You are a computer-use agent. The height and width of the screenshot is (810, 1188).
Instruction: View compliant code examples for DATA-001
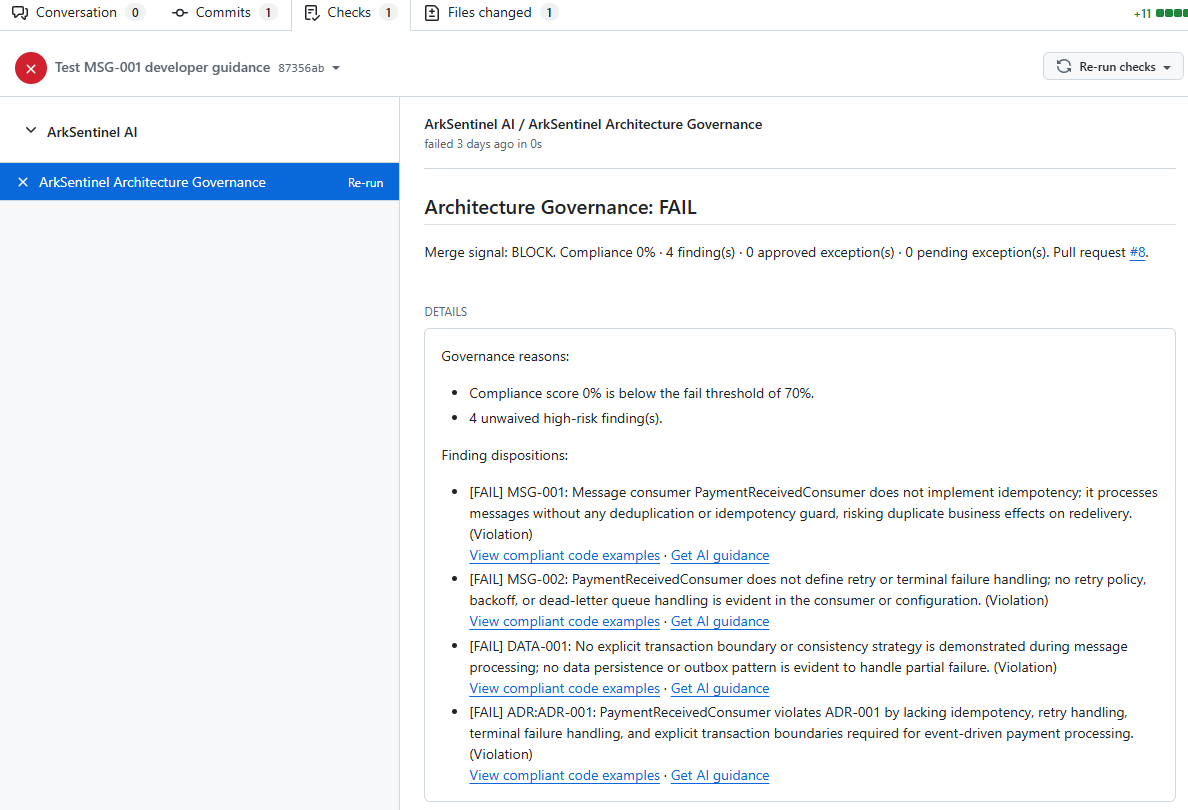(x=564, y=689)
